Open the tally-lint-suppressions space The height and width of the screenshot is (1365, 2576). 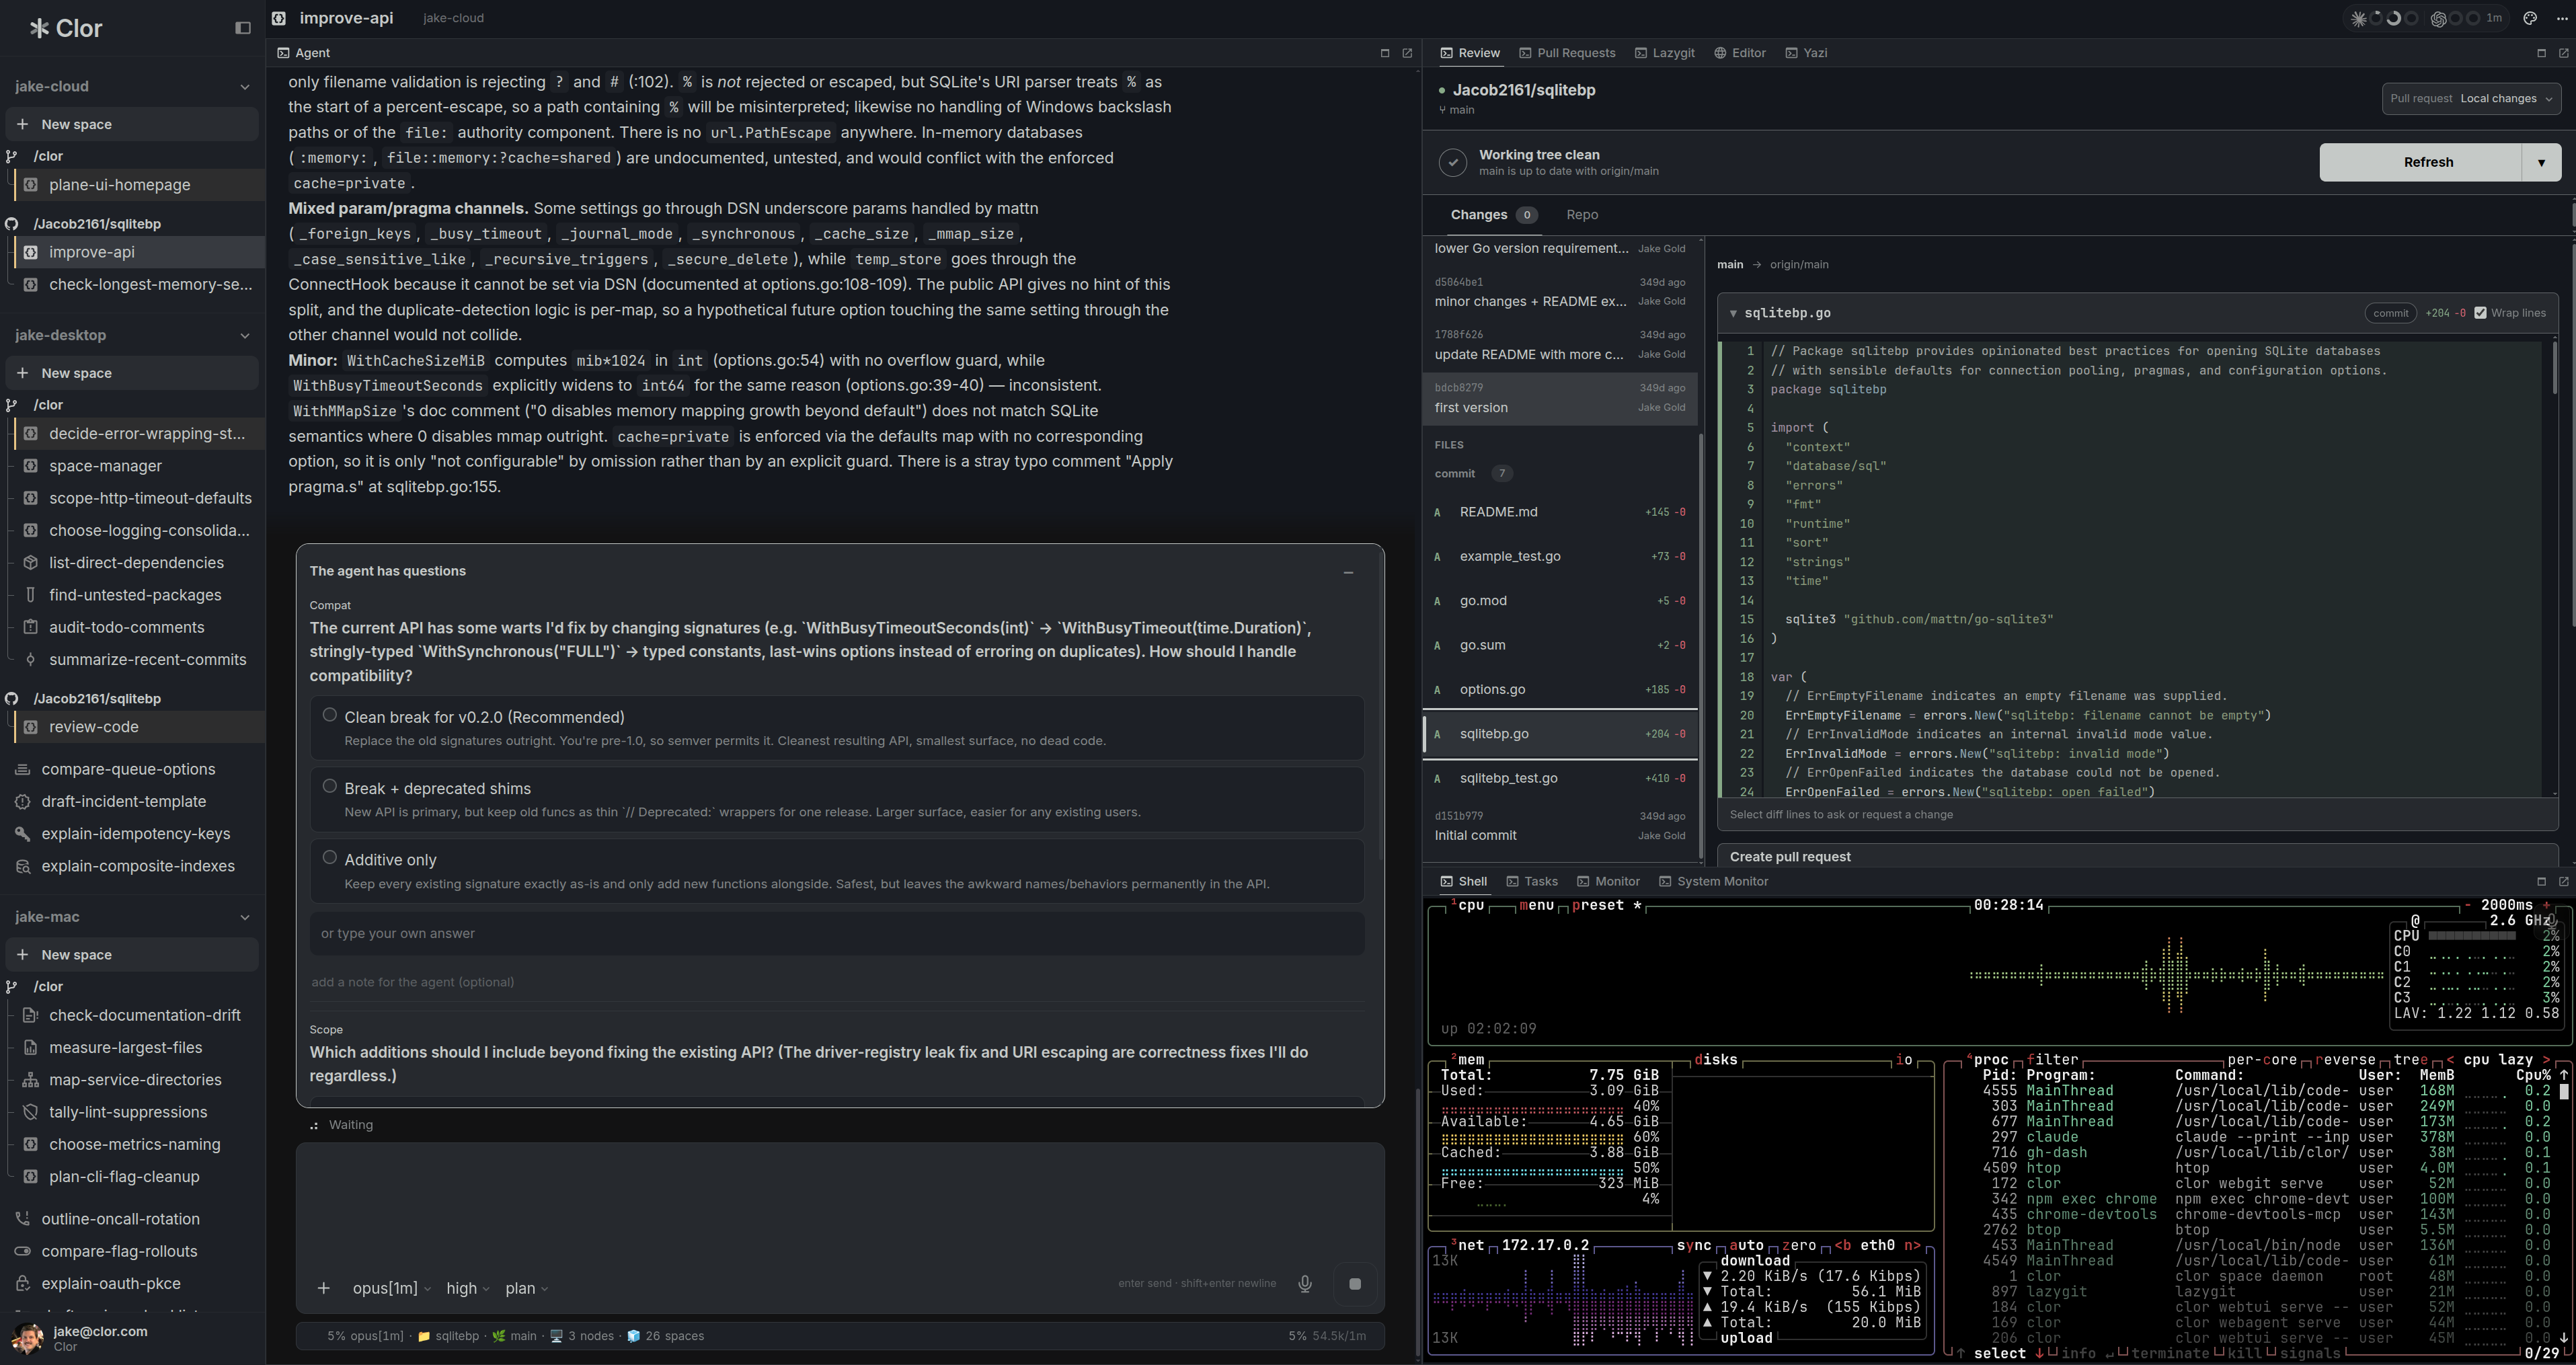(139, 1112)
